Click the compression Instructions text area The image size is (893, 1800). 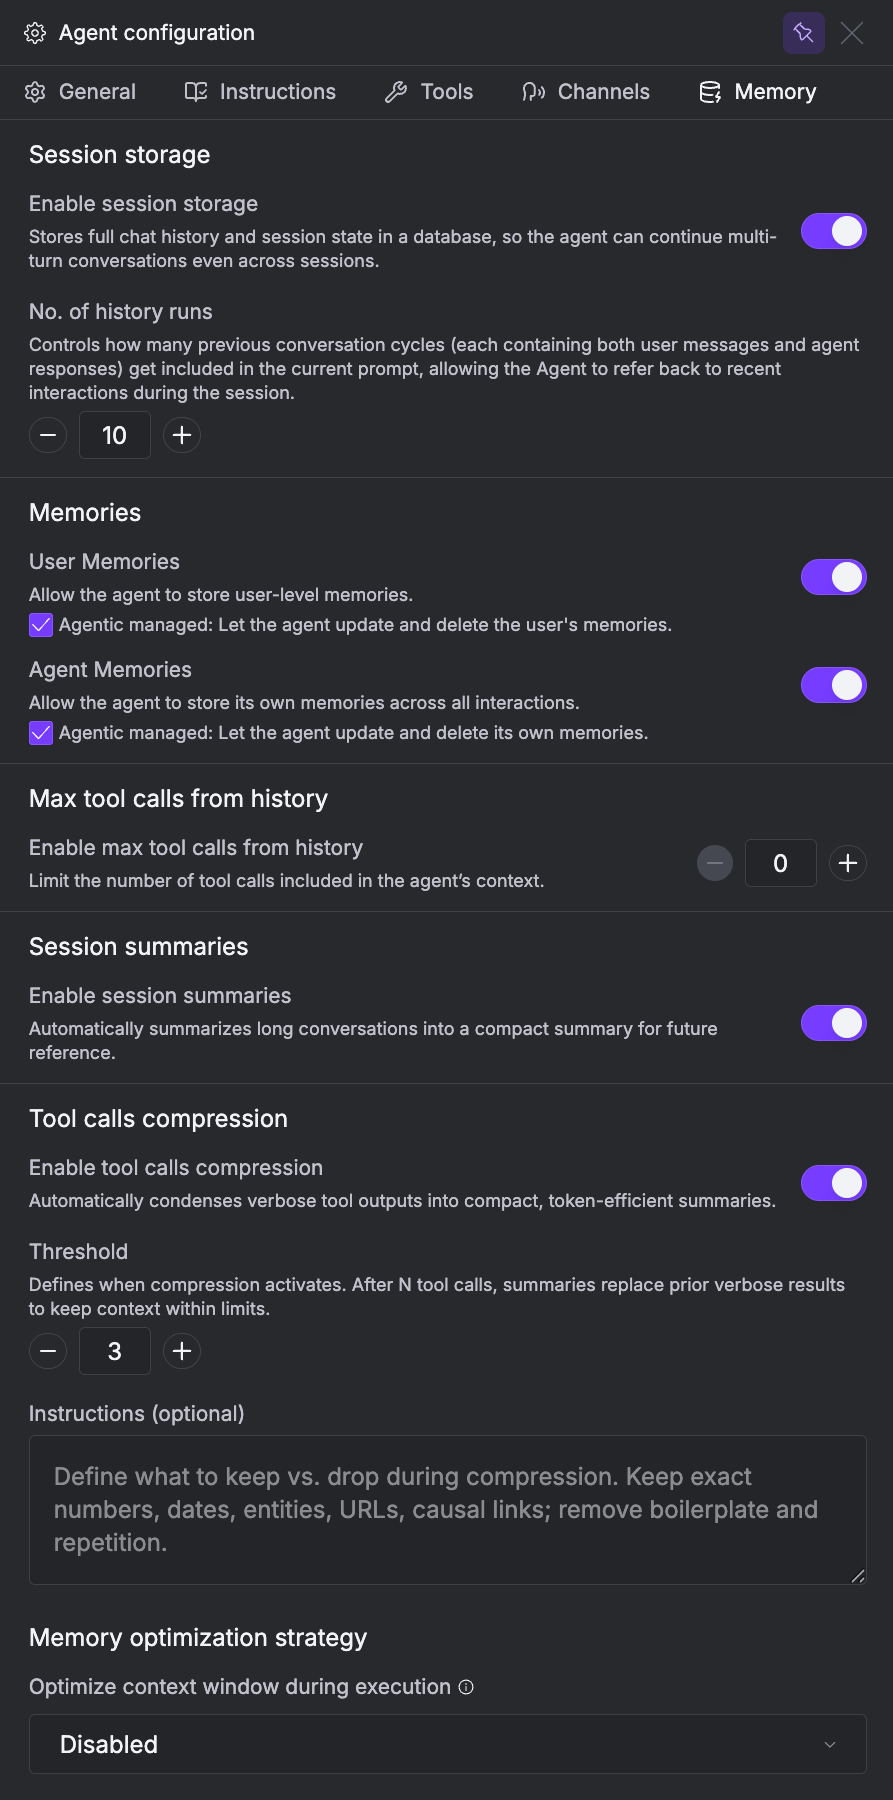(447, 1510)
